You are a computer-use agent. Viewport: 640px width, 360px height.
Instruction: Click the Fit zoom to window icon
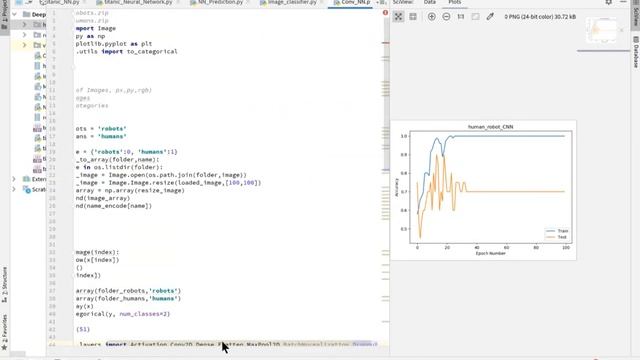point(398,17)
